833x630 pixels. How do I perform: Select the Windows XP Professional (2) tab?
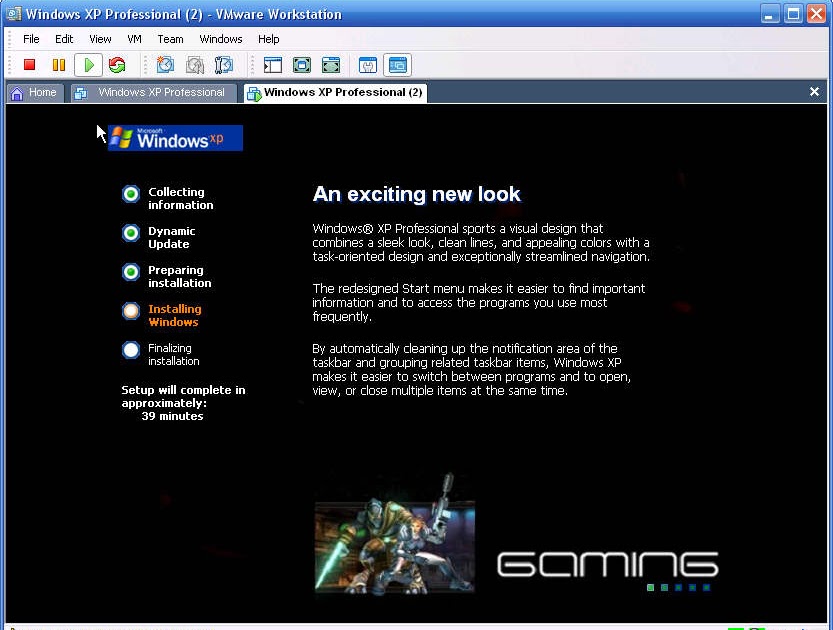pyautogui.click(x=335, y=92)
